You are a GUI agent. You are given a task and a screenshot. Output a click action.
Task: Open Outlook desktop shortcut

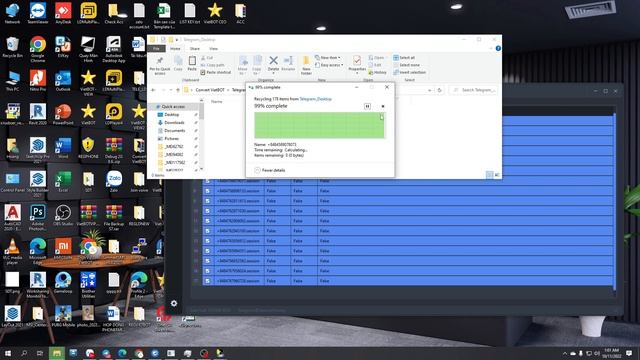click(x=63, y=81)
